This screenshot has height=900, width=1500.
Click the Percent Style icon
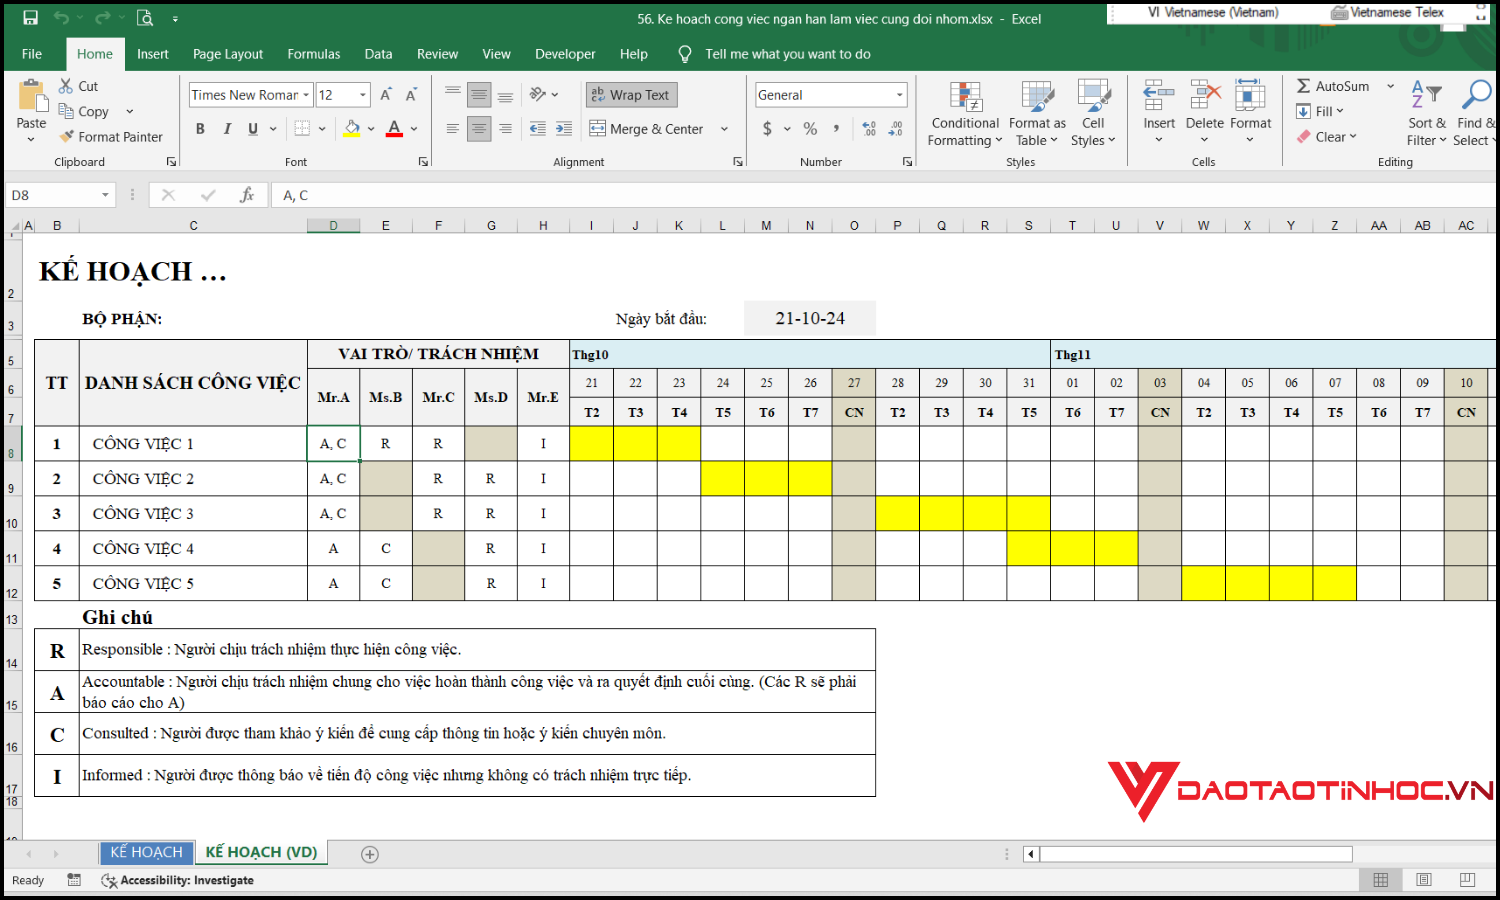pos(810,129)
